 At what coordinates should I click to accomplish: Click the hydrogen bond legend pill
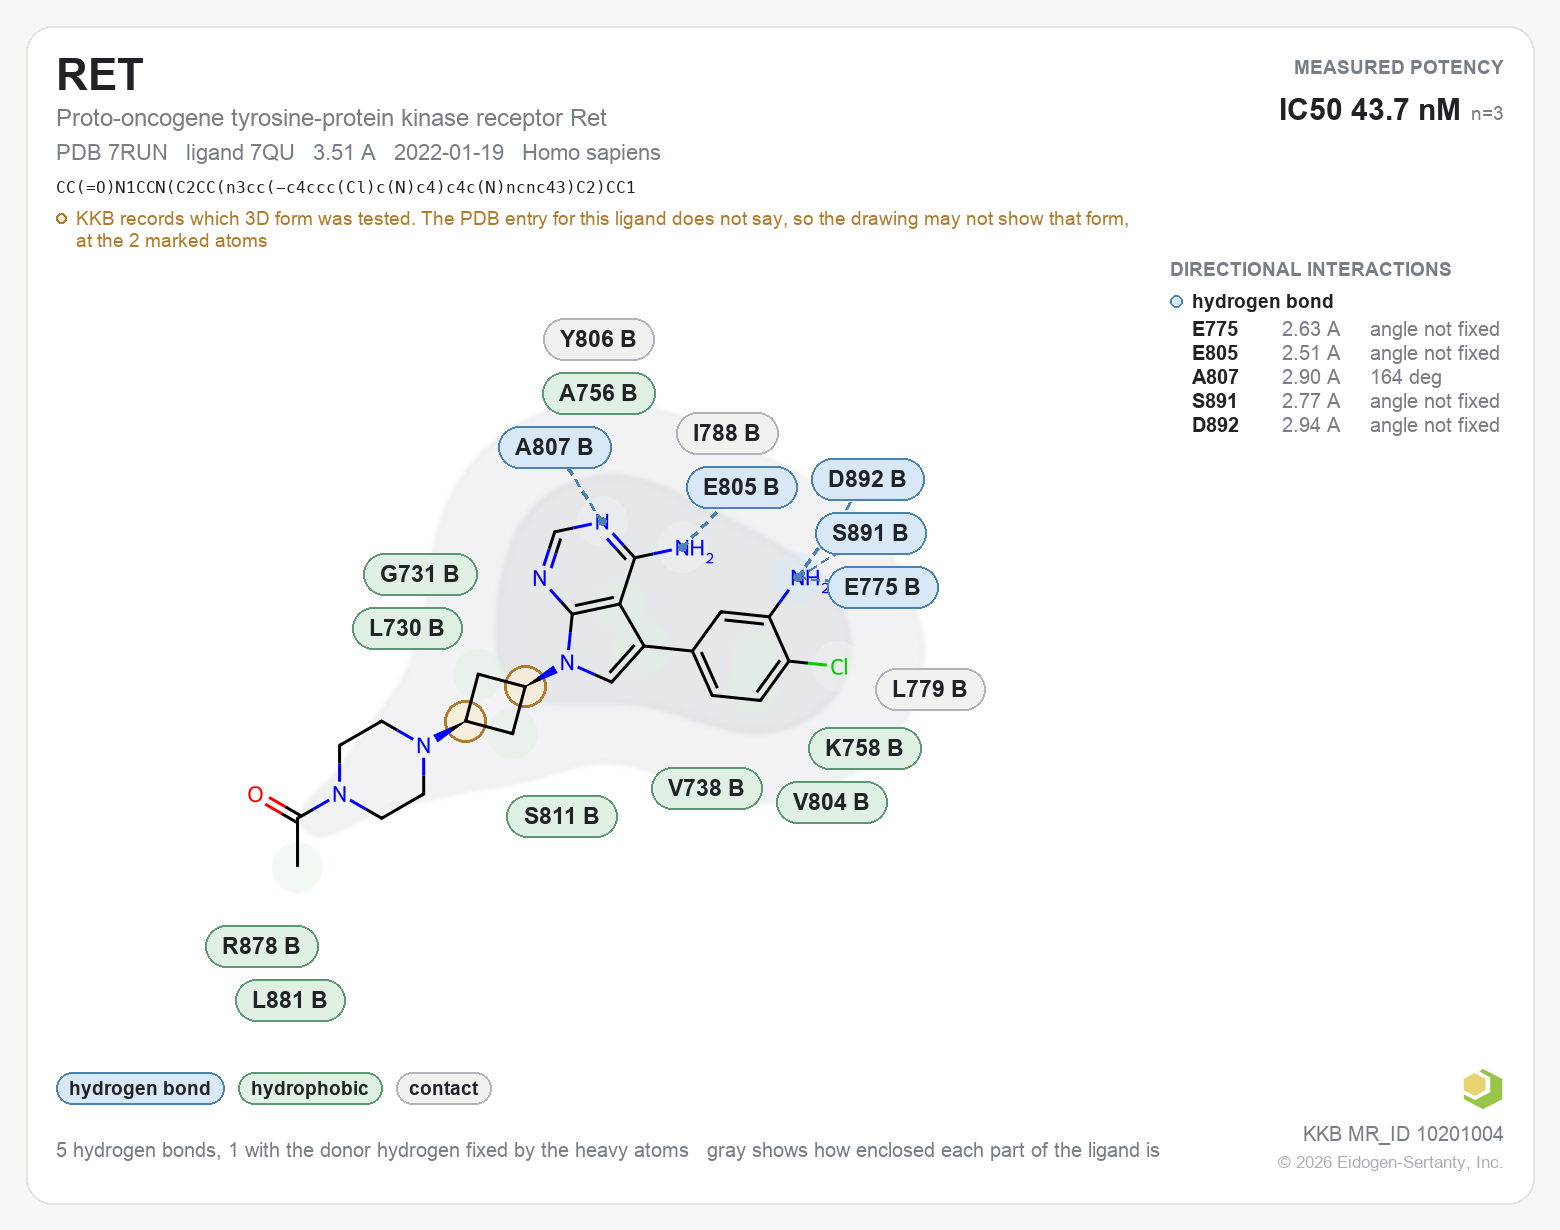pos(140,1088)
